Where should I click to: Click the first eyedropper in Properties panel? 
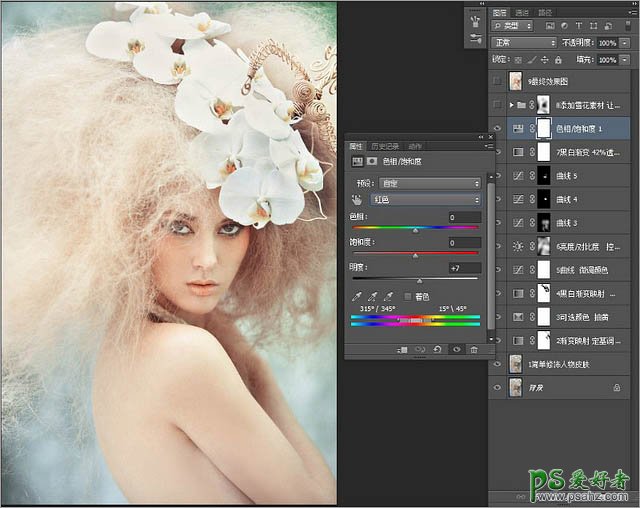point(358,296)
